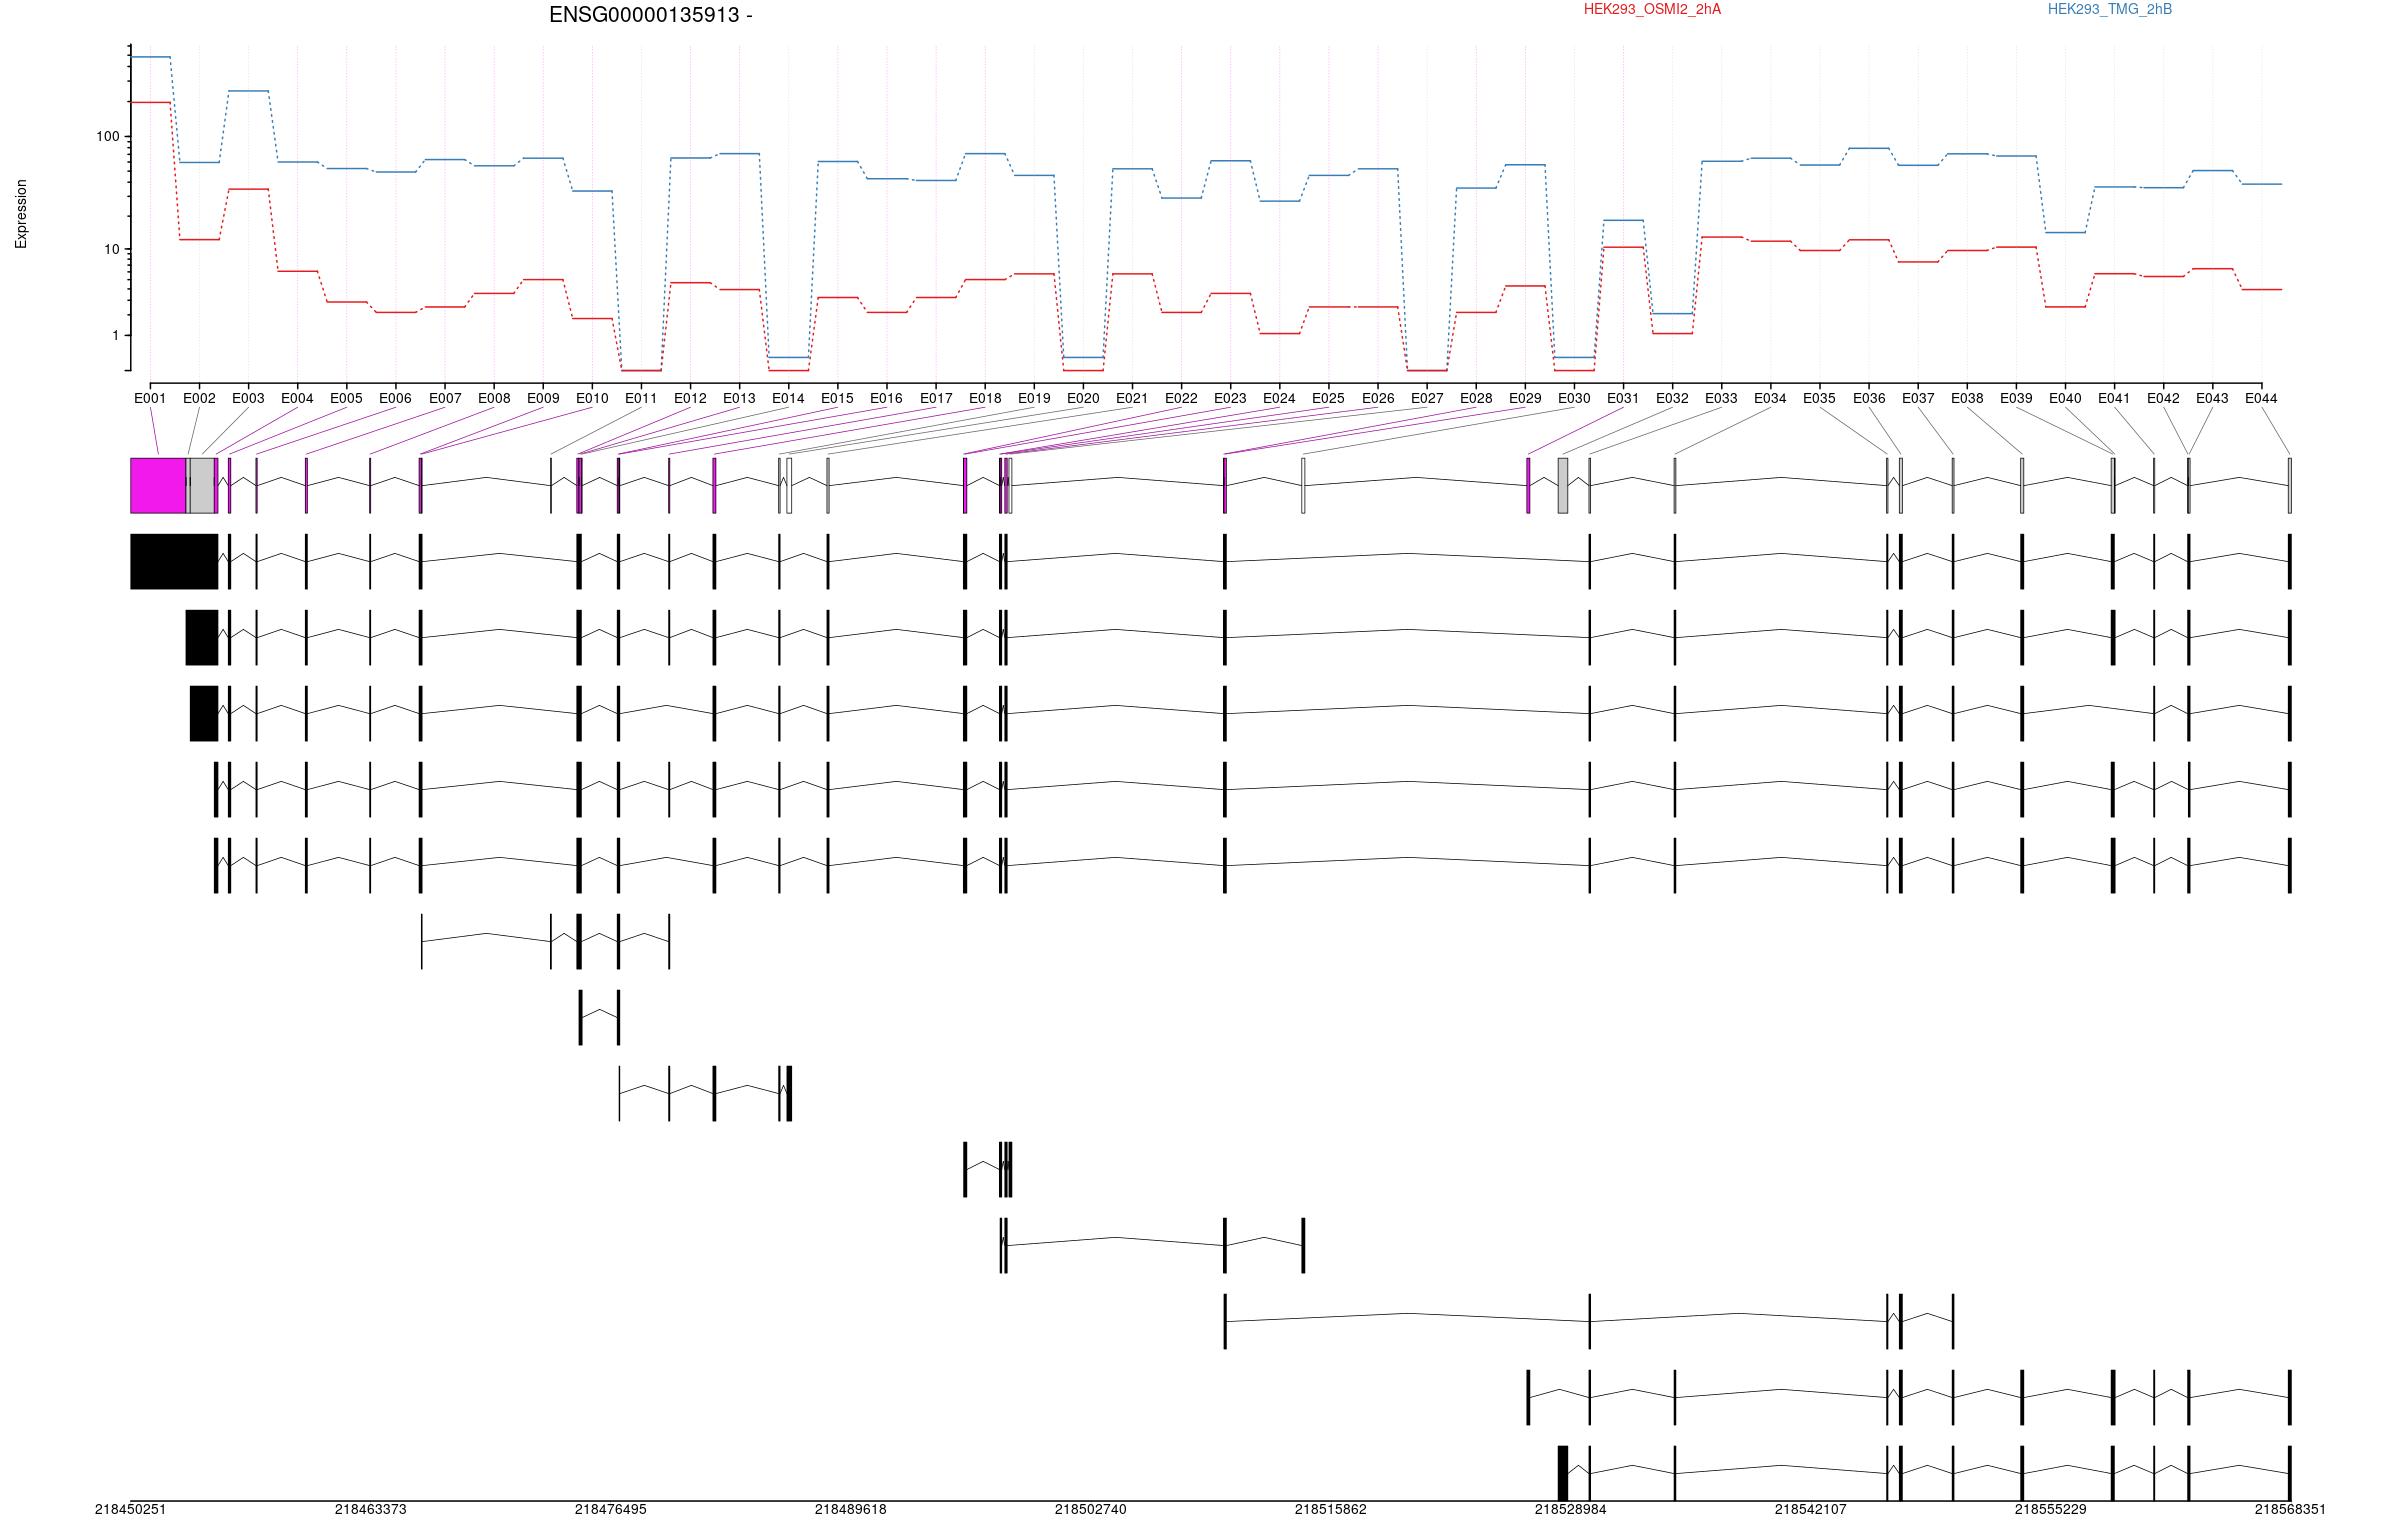Viewport: 2400px width, 1530px height.
Task: Click exon label E043
Action: pos(2212,398)
